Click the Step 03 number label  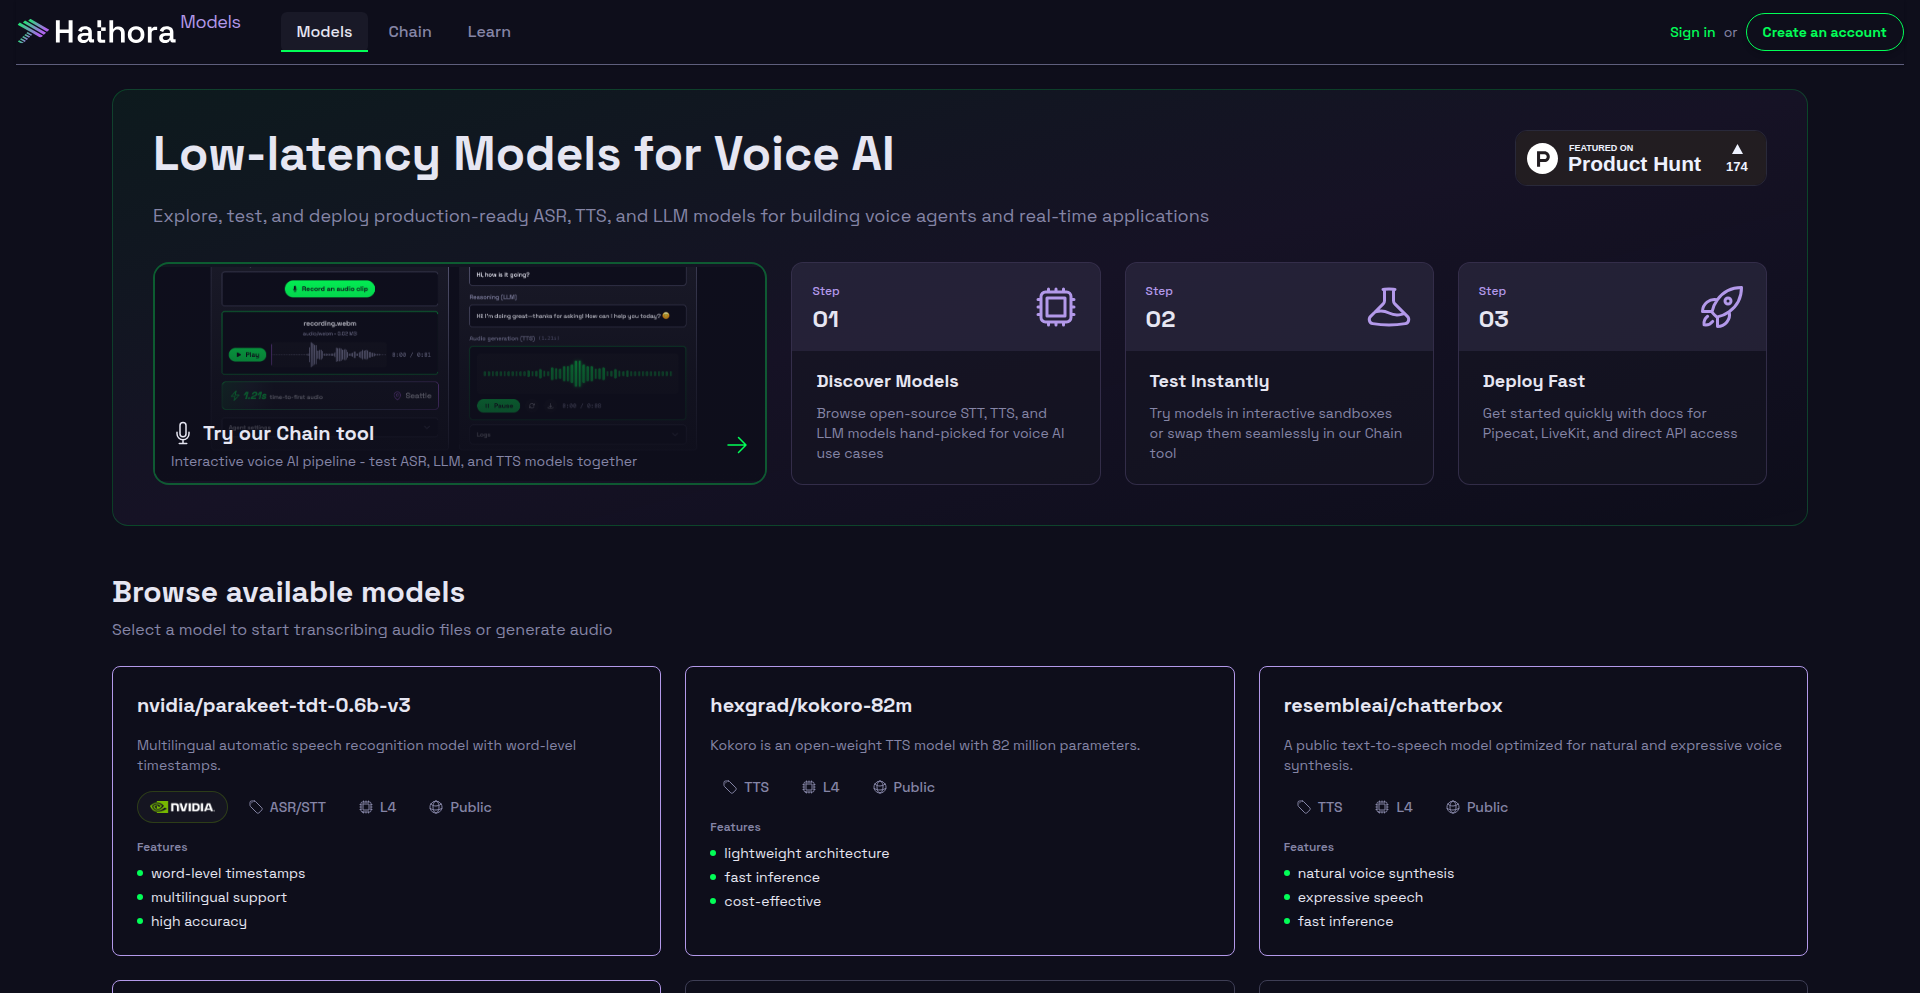click(1494, 319)
